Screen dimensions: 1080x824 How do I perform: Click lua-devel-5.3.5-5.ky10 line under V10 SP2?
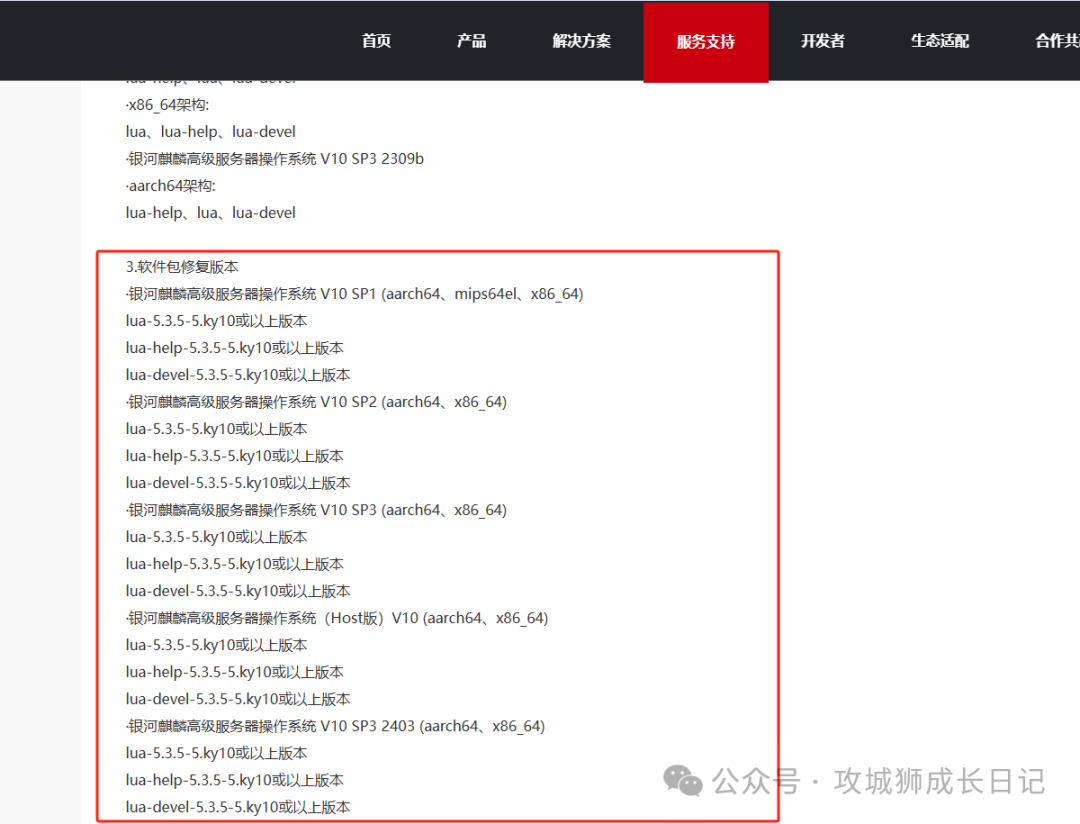pyautogui.click(x=238, y=483)
